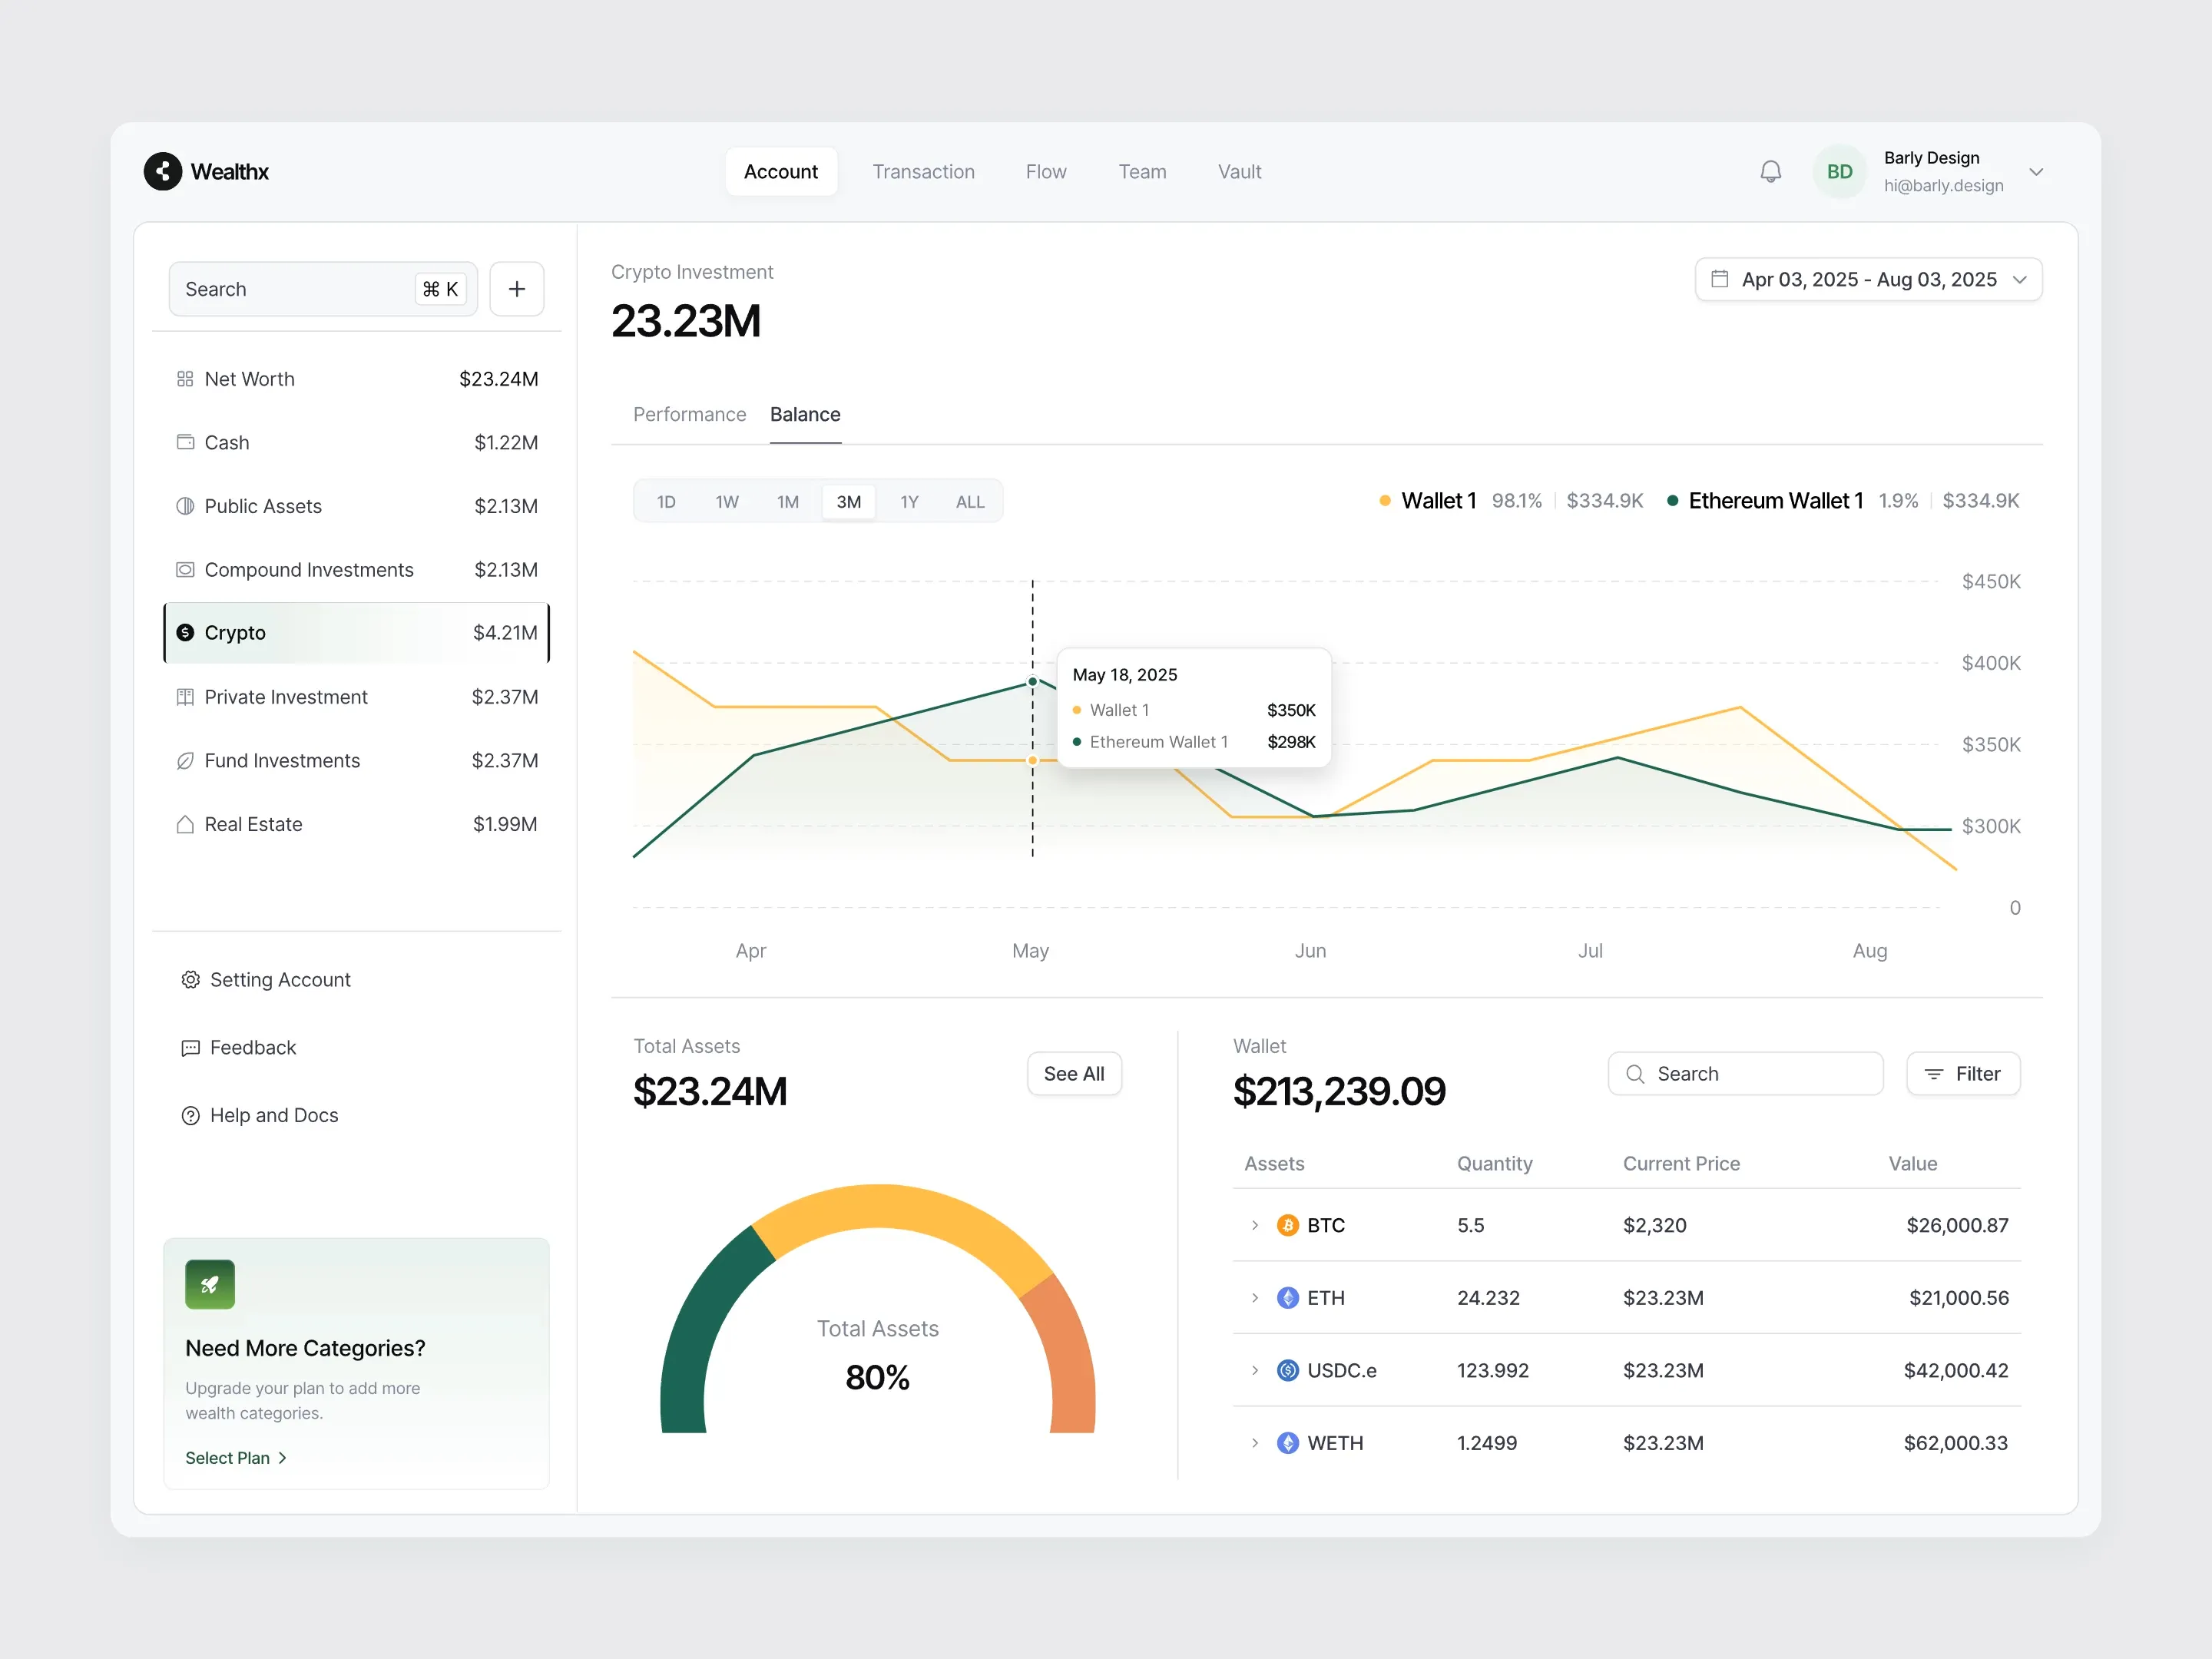Click the Real Estate house icon
The width and height of the screenshot is (2212, 1659).
pyautogui.click(x=185, y=824)
